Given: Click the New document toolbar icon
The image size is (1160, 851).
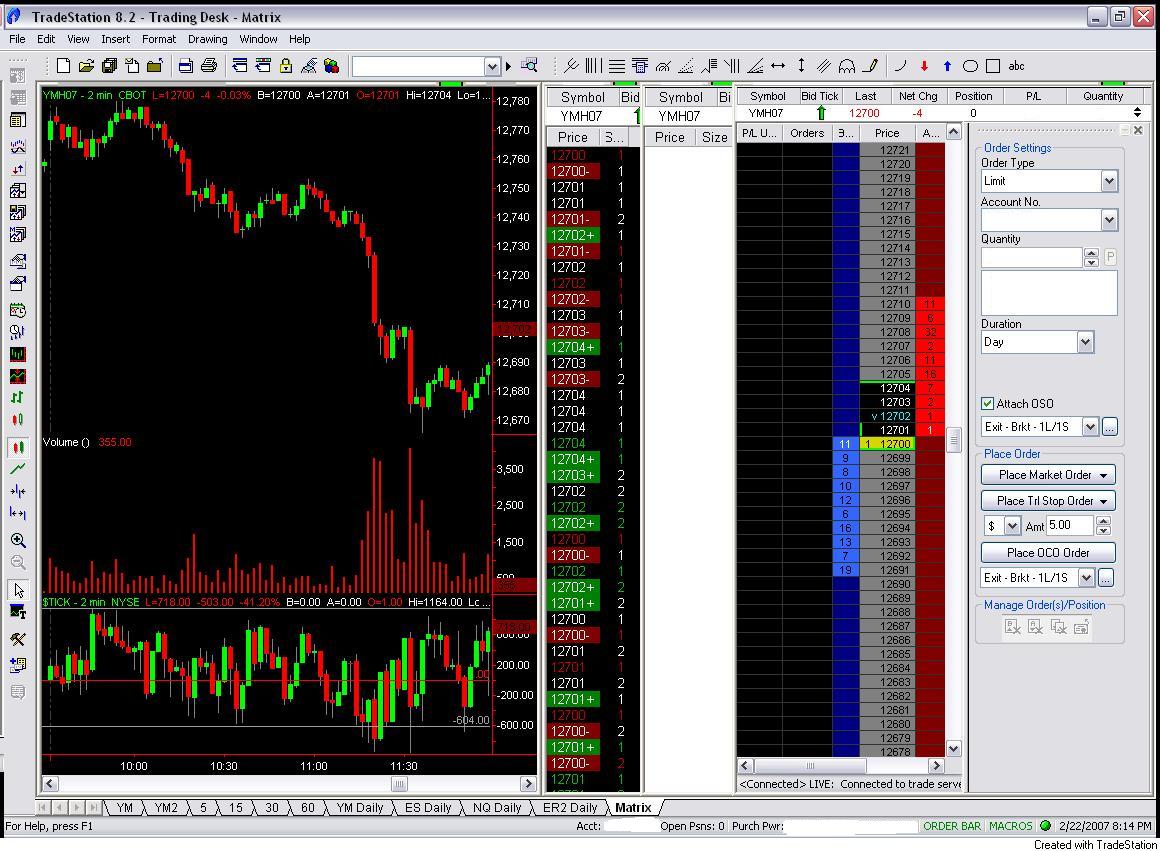Looking at the screenshot, I should point(64,66).
